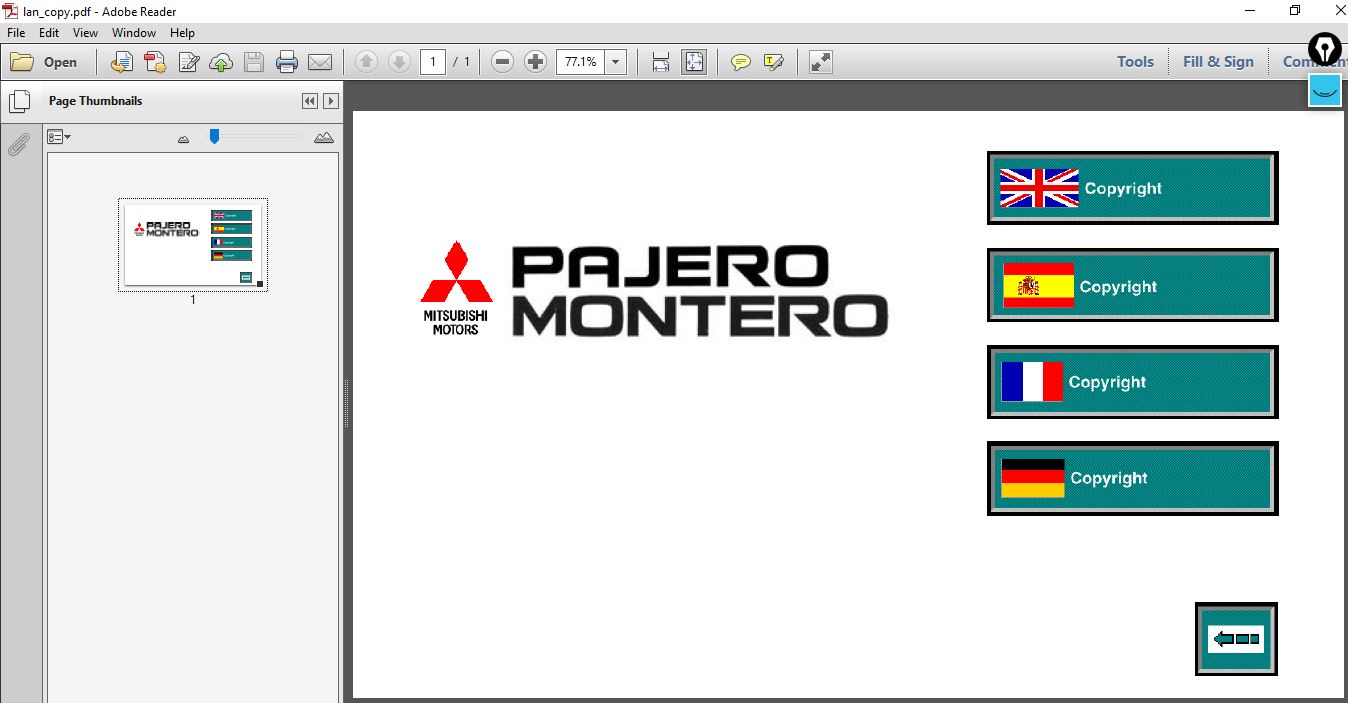Image resolution: width=1348 pixels, height=703 pixels.
Task: Open the zoom percentage dropdown arrow
Action: [x=615, y=62]
